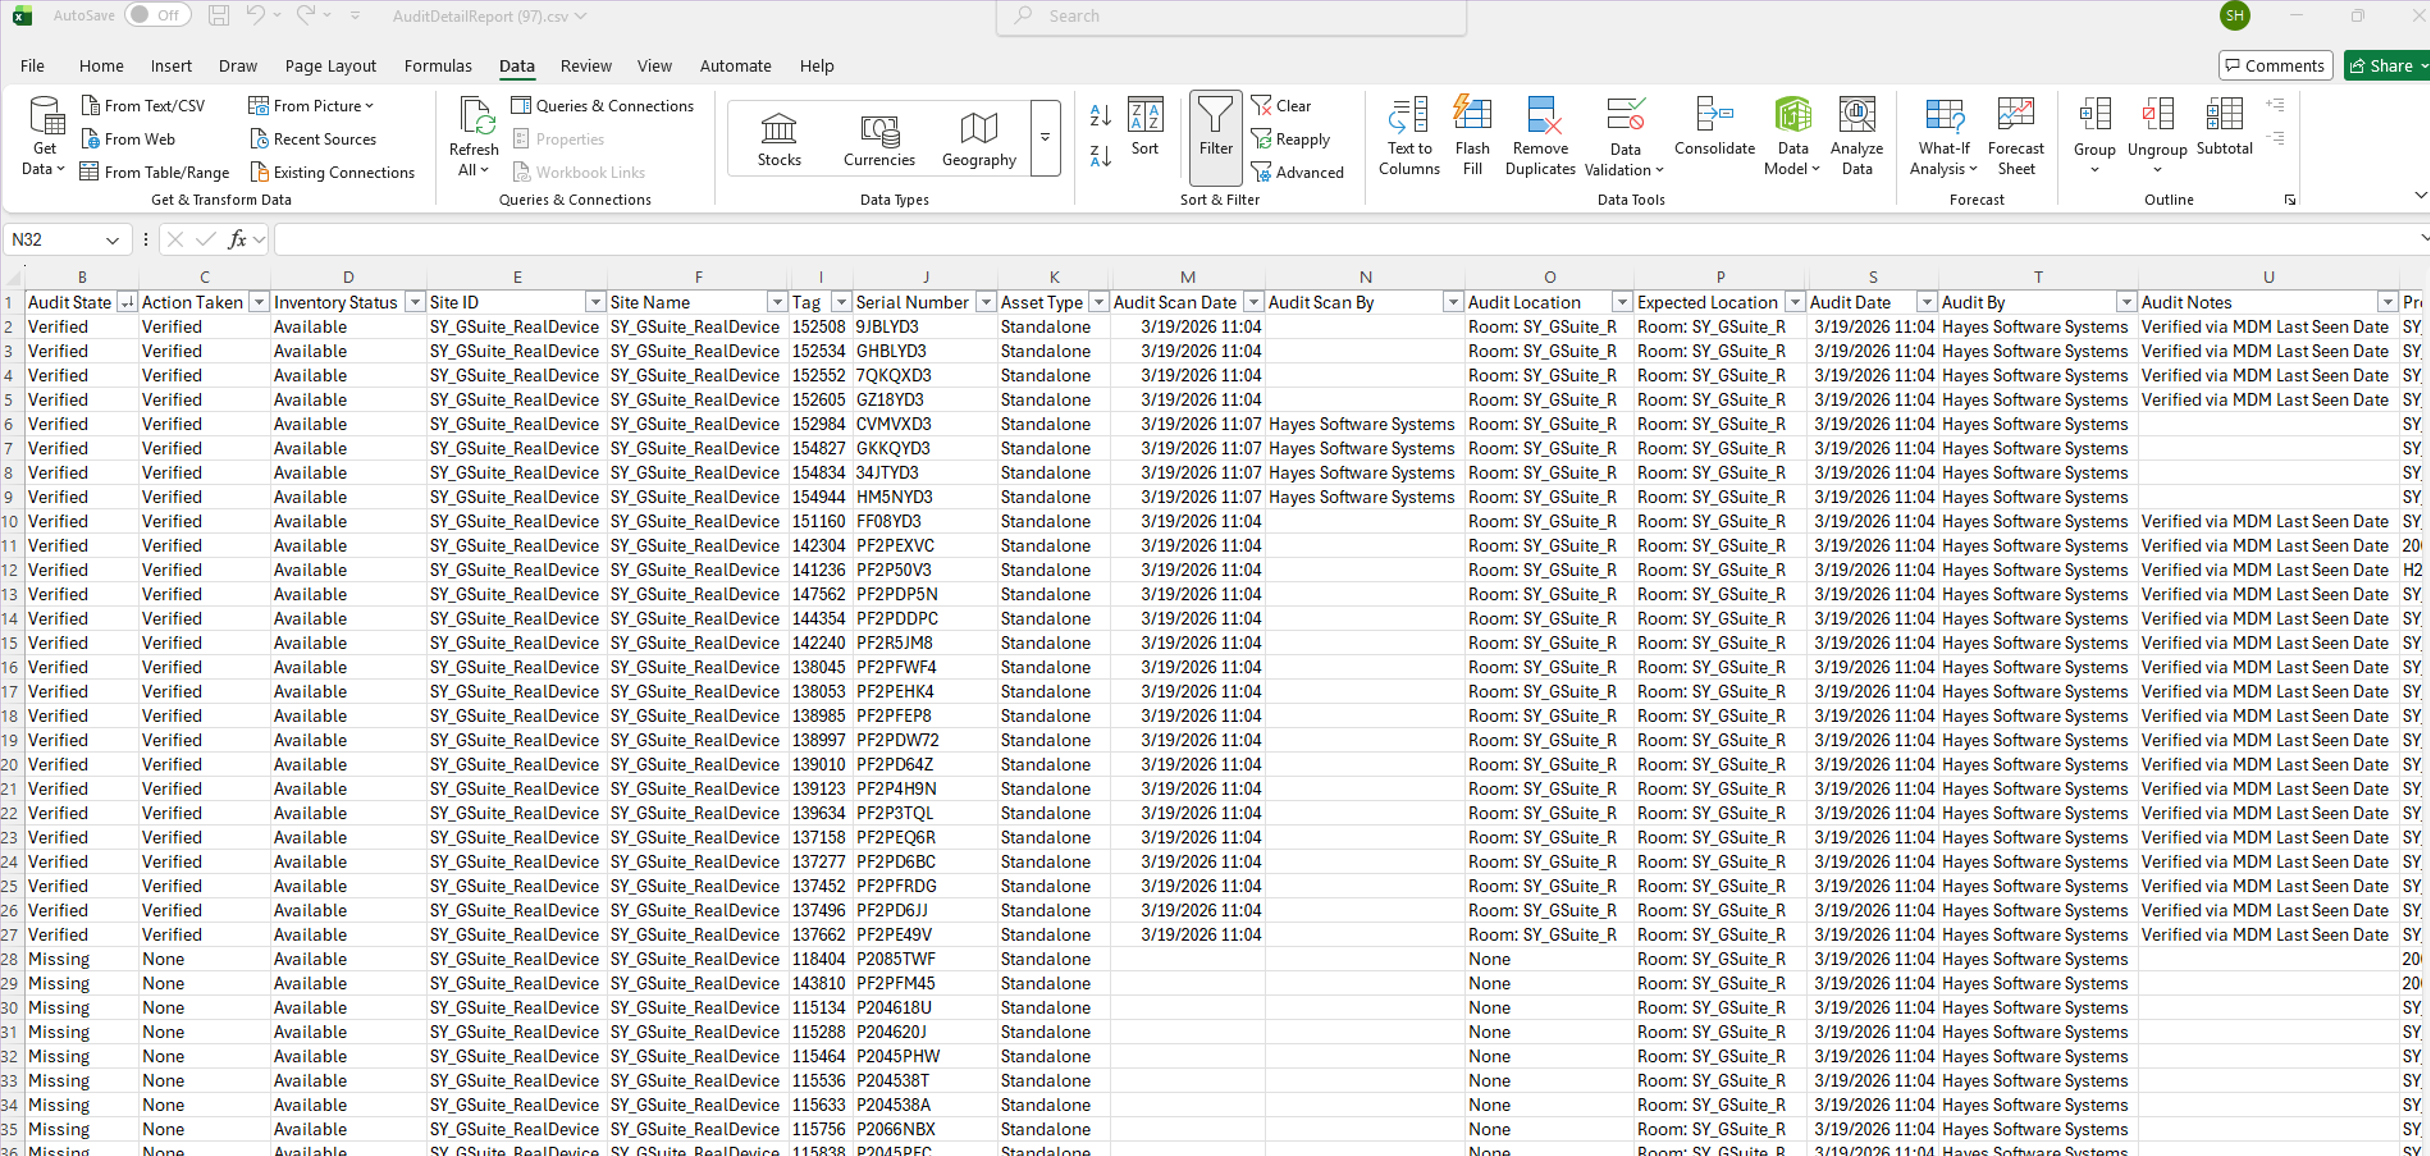Sort ascending with the A to Z icon

1100,116
